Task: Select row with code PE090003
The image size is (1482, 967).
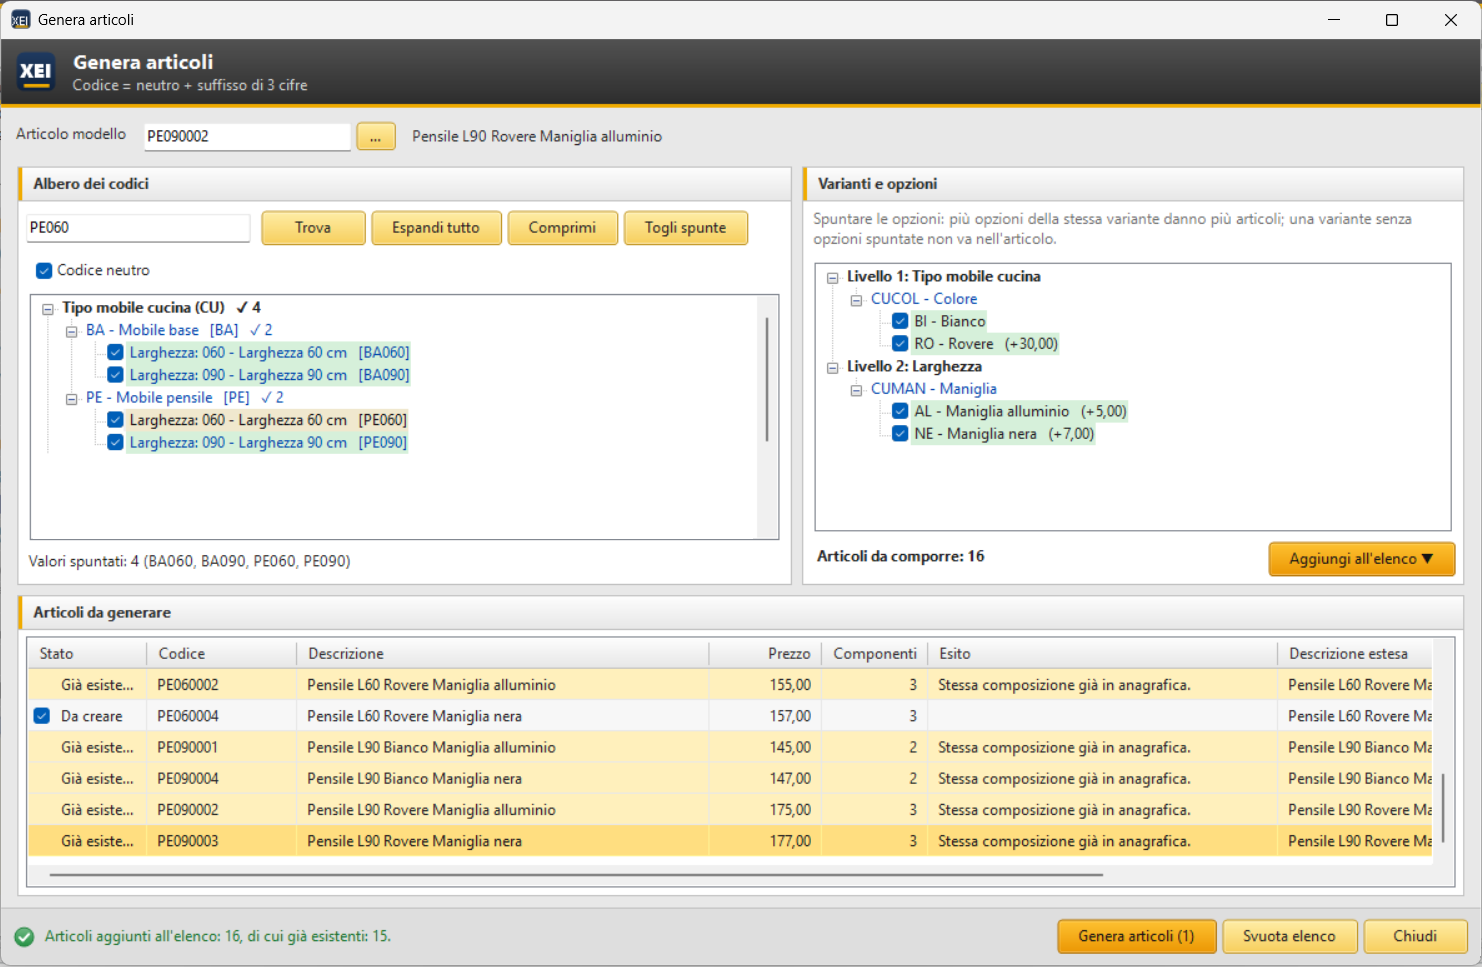Action: click(x=730, y=842)
